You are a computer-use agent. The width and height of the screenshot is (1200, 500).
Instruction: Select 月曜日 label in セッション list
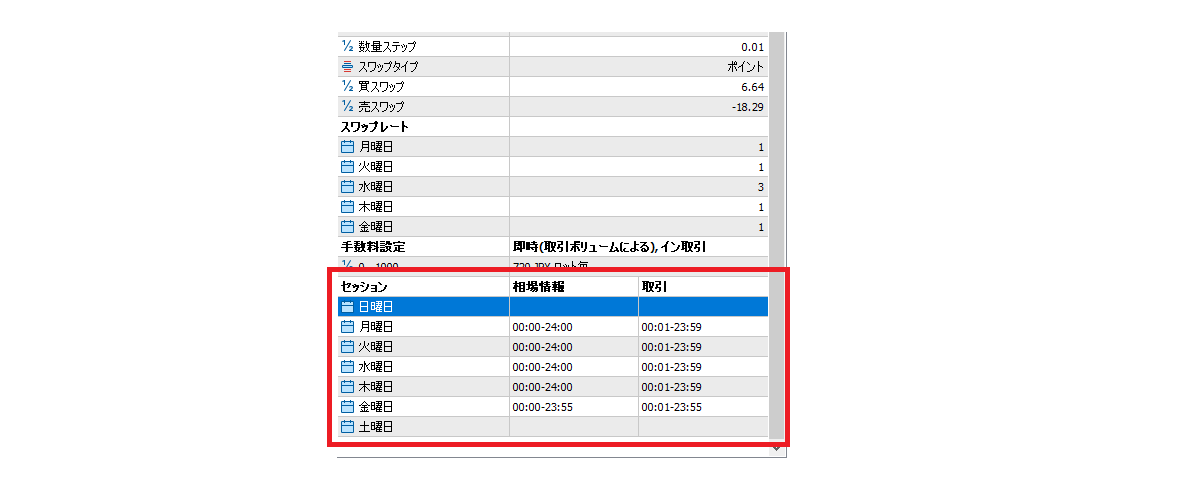pyautogui.click(x=376, y=326)
